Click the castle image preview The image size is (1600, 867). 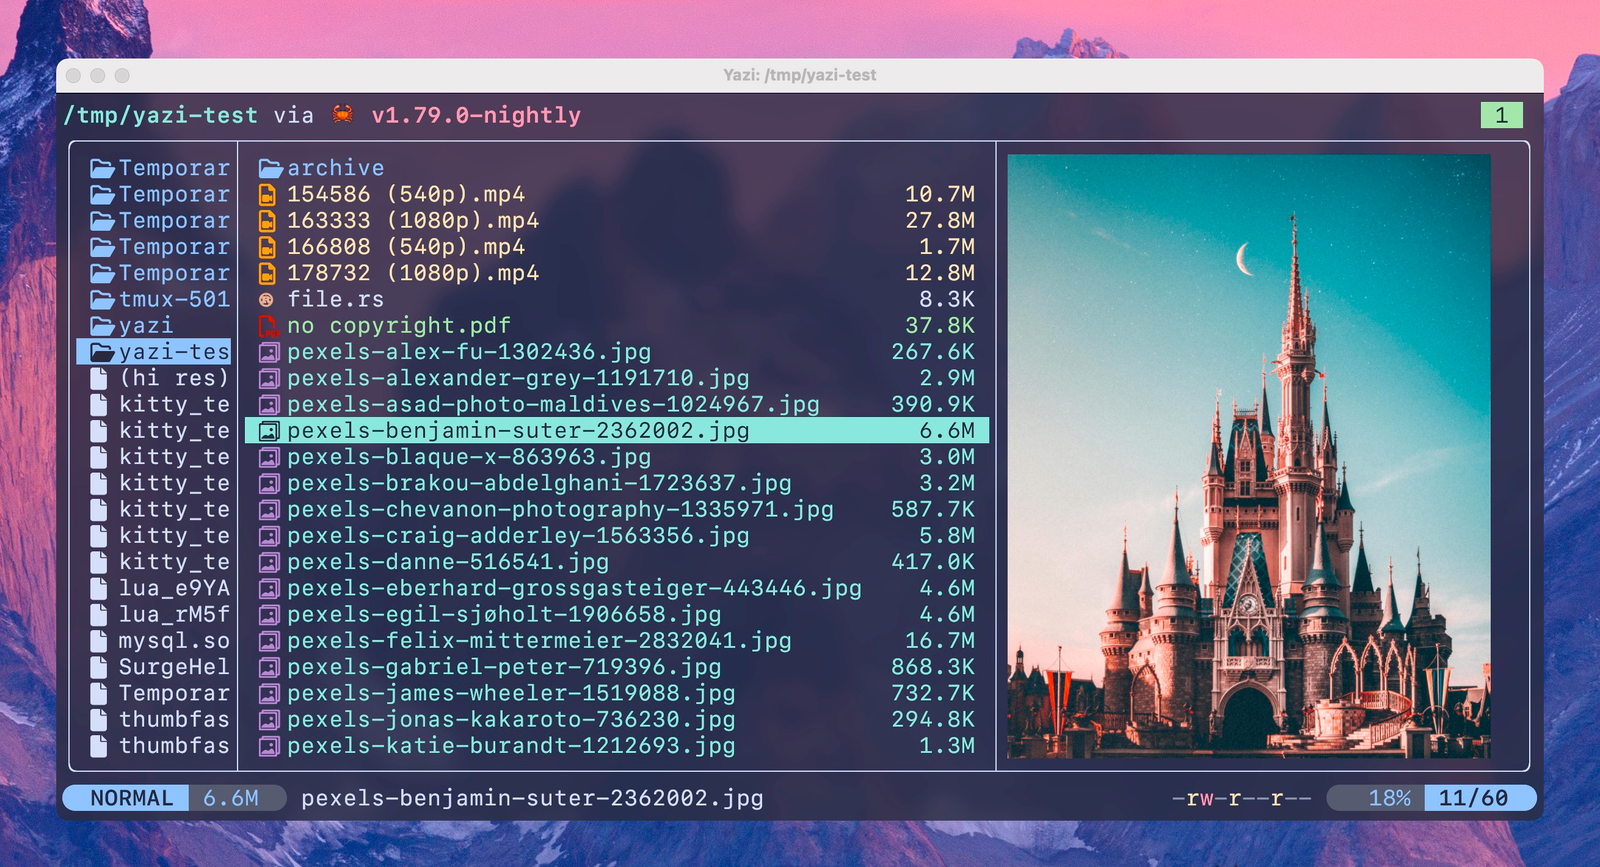click(1249, 456)
